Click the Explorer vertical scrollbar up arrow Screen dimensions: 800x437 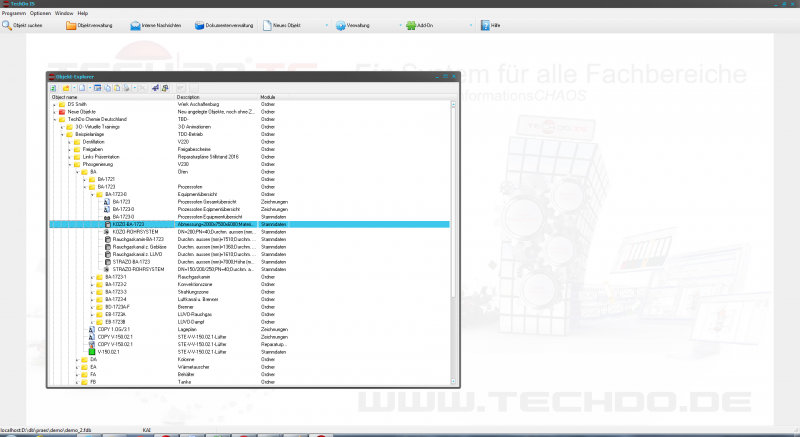(x=453, y=104)
